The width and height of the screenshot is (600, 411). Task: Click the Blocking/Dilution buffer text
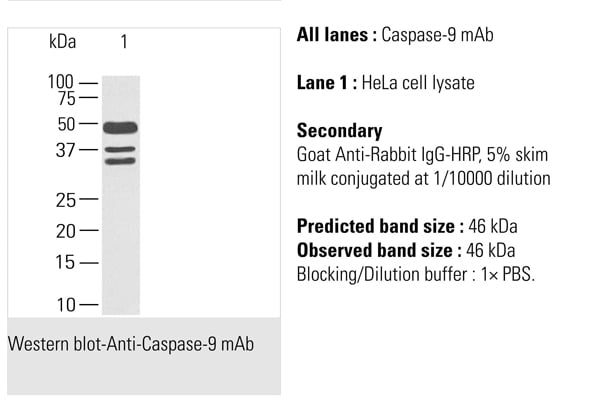point(416,274)
